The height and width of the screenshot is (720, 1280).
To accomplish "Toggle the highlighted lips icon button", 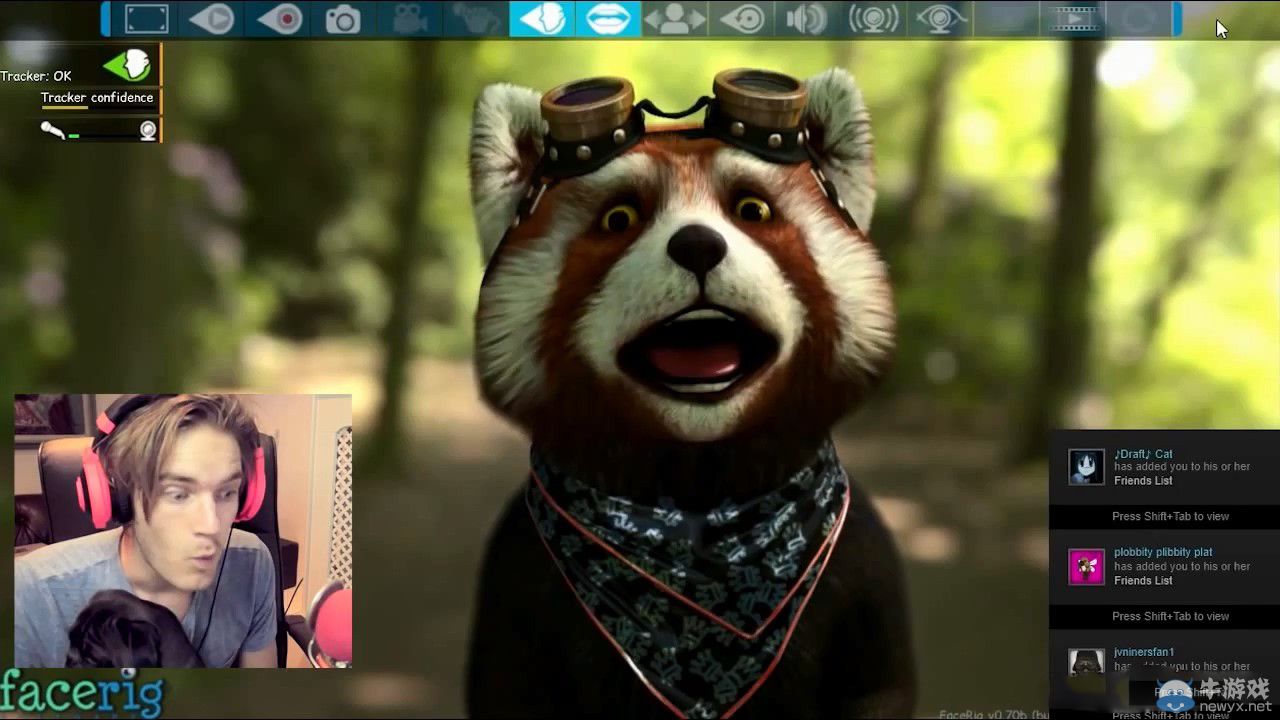I will point(608,19).
